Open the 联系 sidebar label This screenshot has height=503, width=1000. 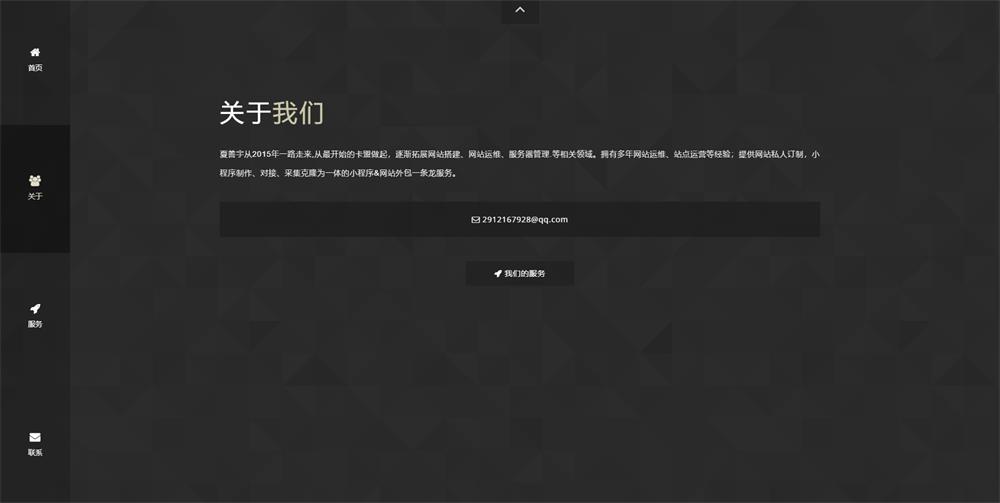coord(35,453)
